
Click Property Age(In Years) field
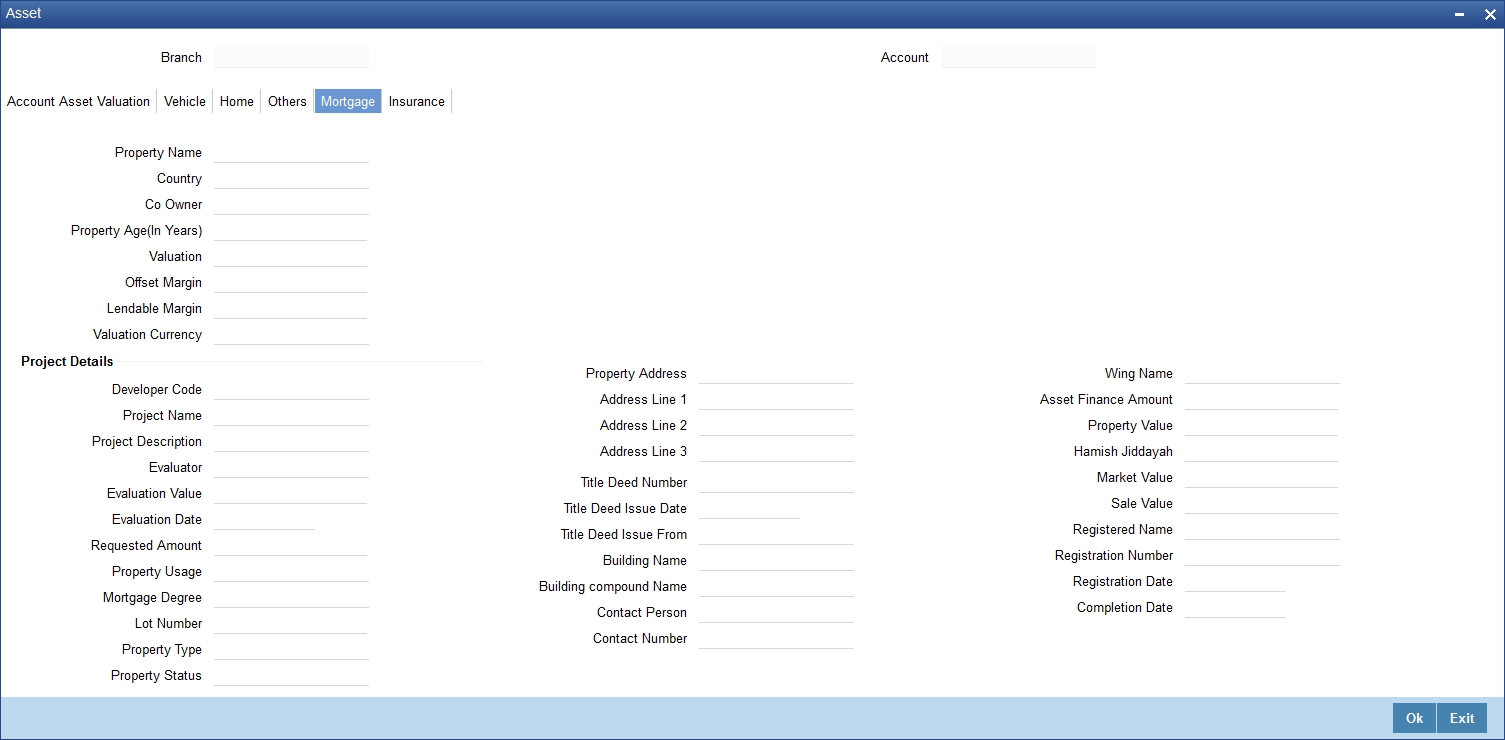(x=290, y=230)
